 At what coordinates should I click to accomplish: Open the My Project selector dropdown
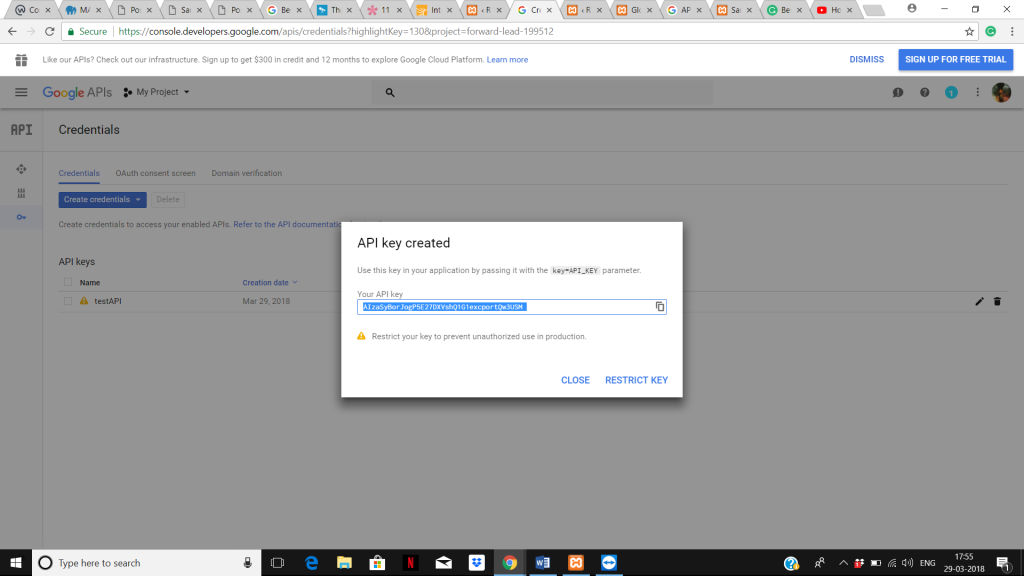pyautogui.click(x=156, y=92)
